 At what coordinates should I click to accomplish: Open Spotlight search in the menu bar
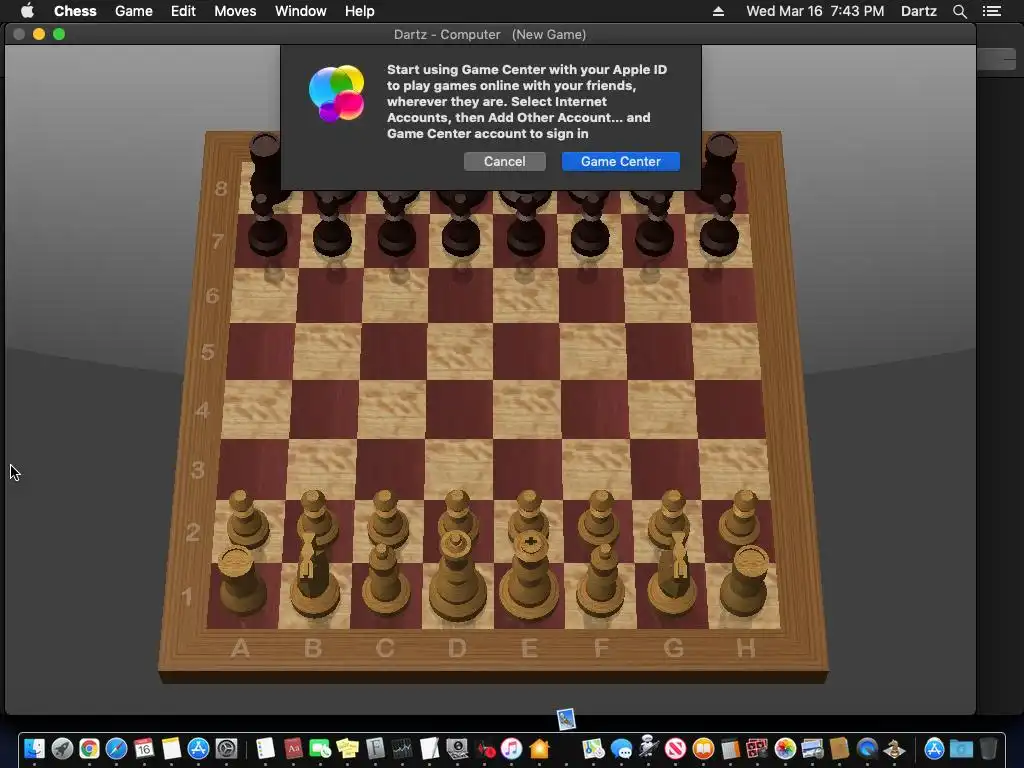click(x=959, y=11)
